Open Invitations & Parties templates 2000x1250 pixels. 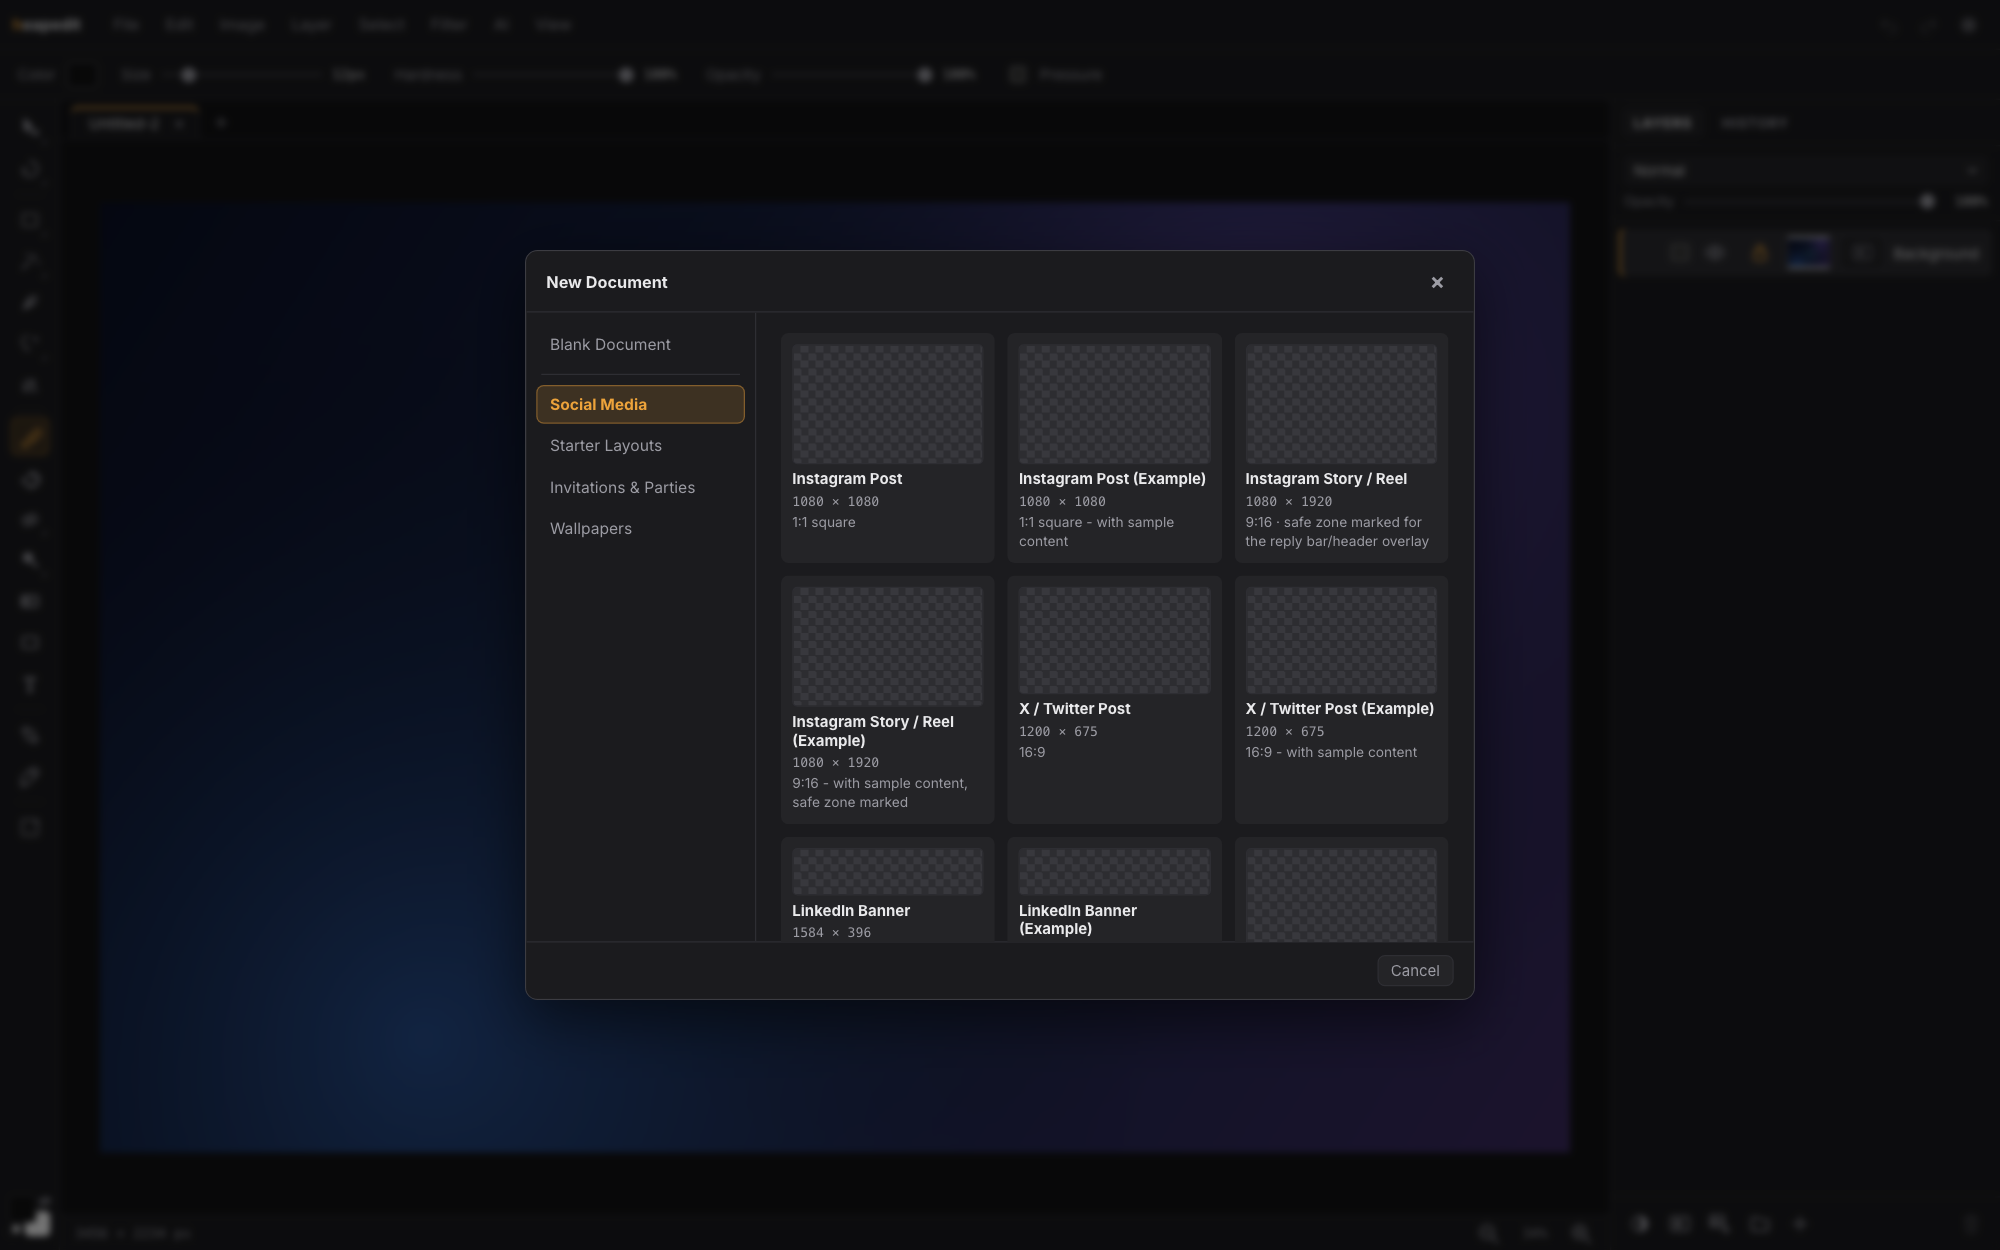pos(640,487)
